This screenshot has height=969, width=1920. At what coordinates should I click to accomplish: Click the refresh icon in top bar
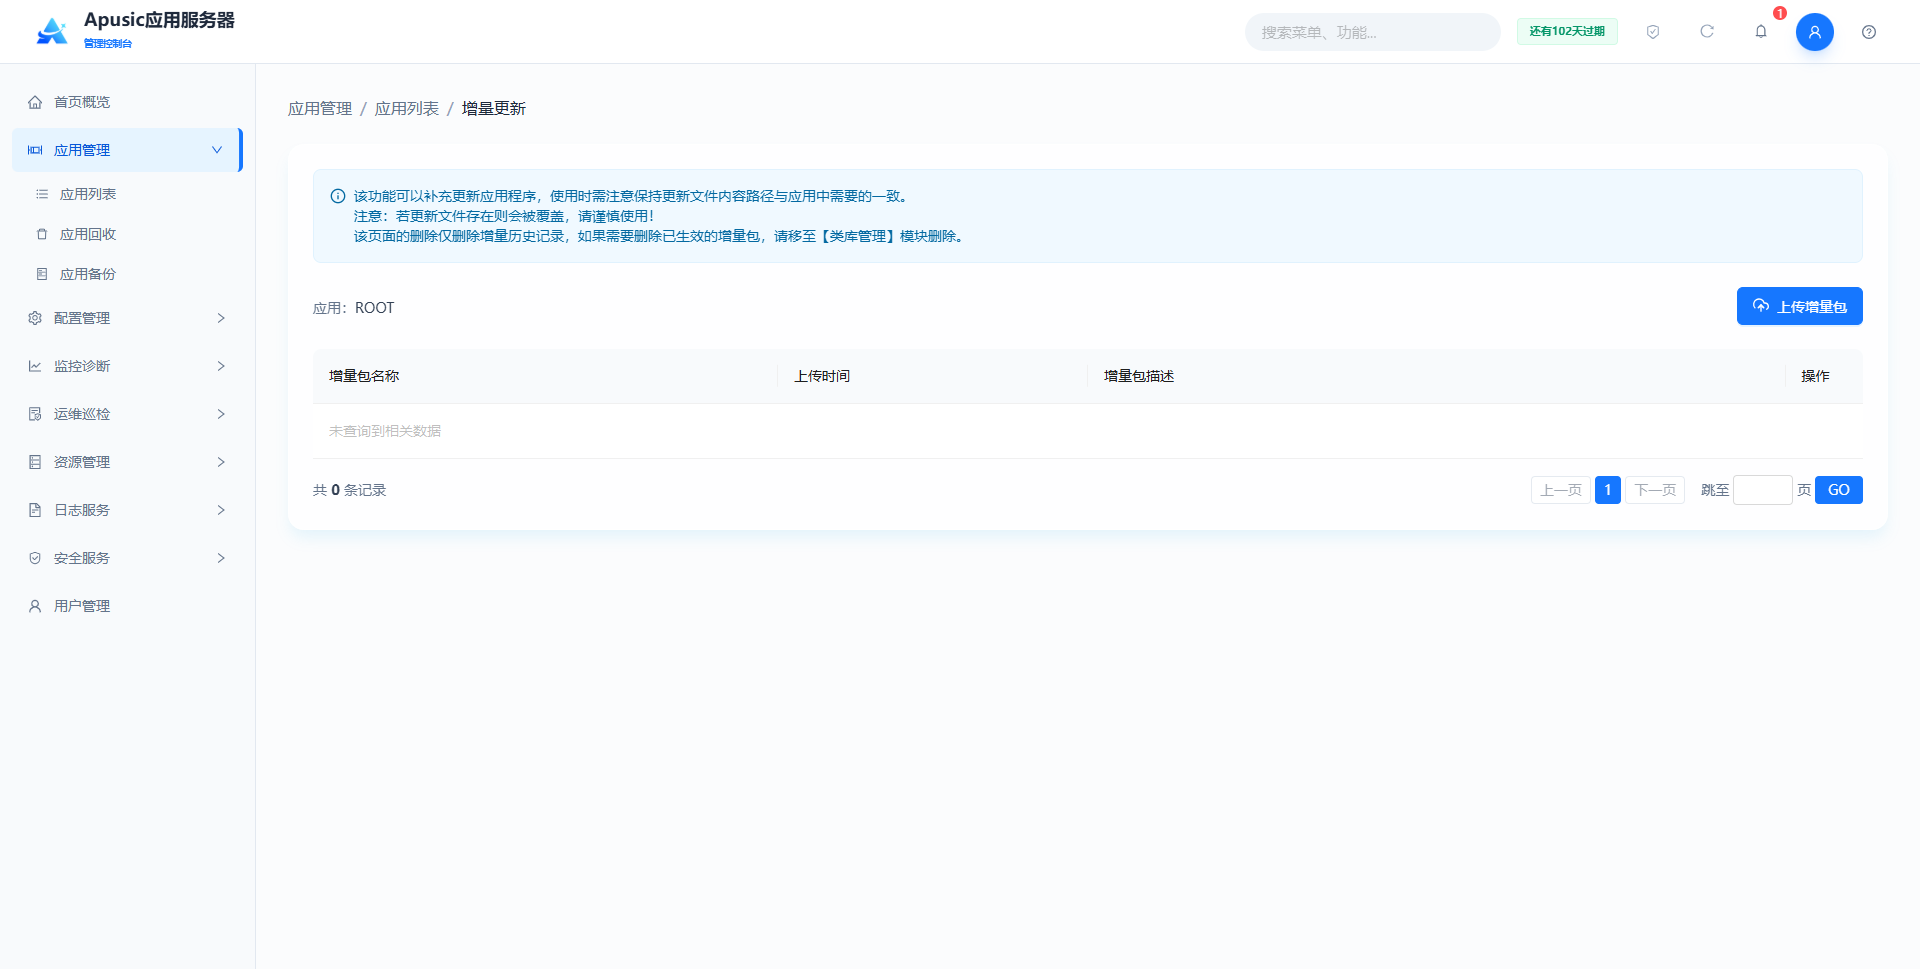(x=1707, y=32)
